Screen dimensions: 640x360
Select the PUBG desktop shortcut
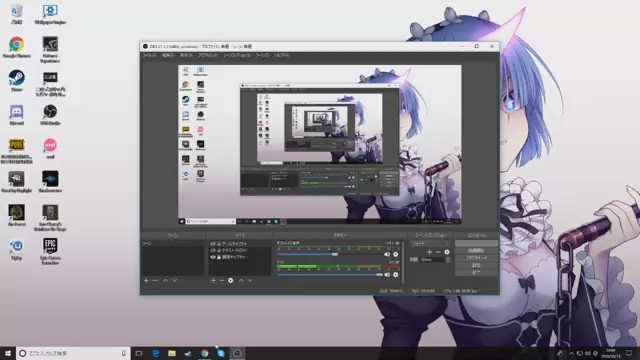click(x=16, y=151)
